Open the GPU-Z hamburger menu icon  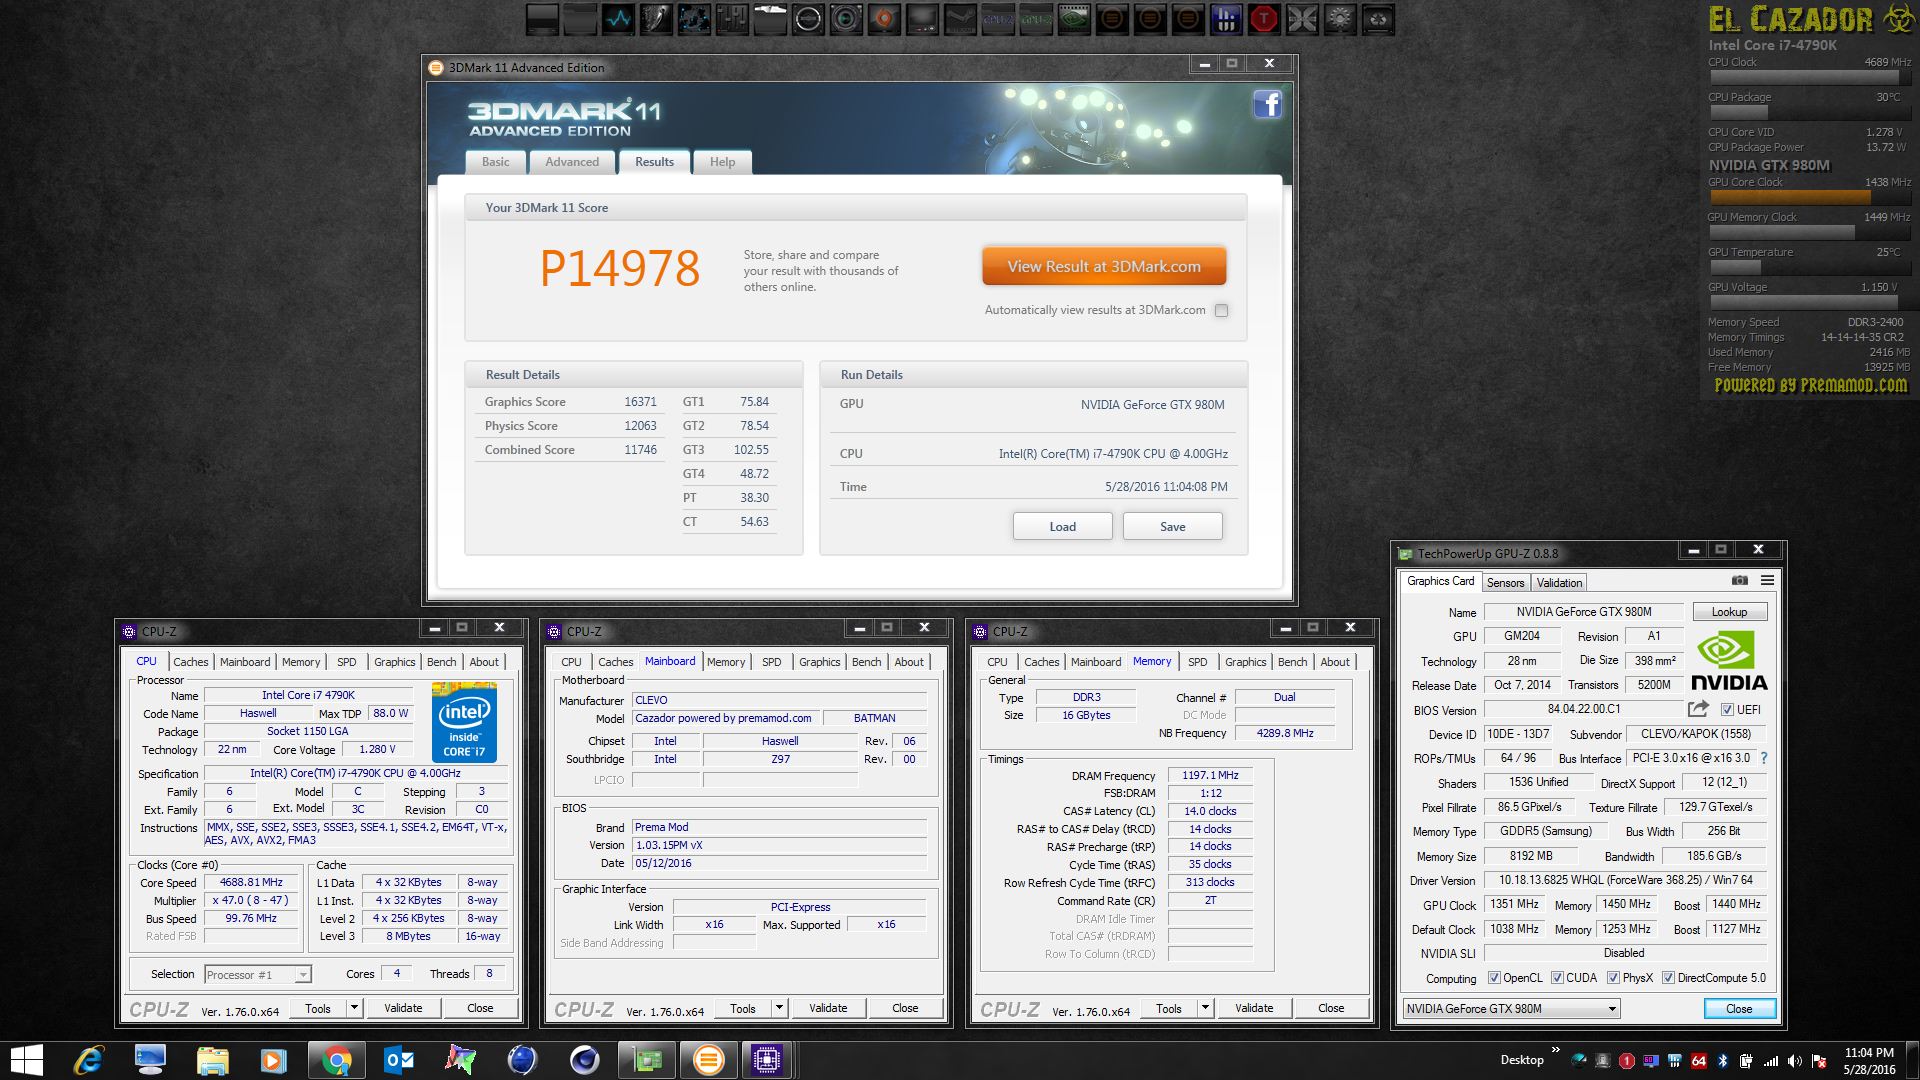tap(1767, 581)
